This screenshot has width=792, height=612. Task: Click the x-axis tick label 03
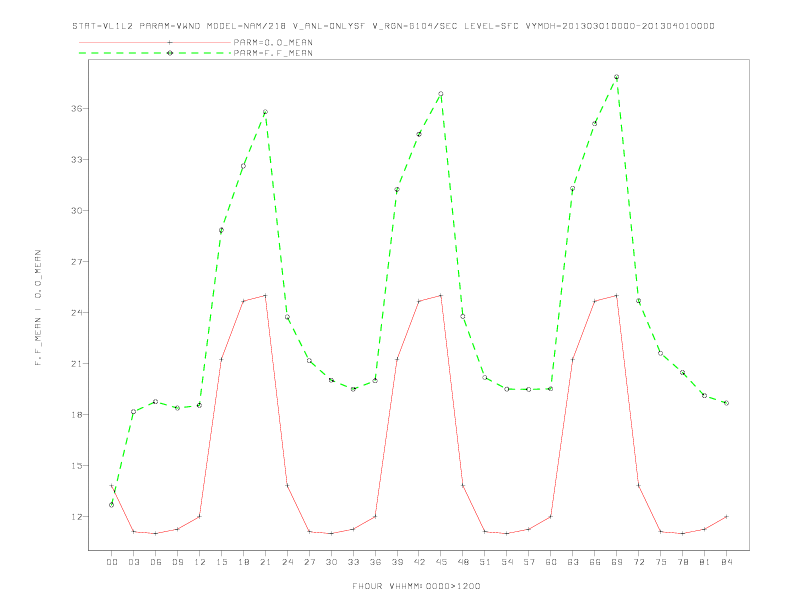tap(133, 562)
